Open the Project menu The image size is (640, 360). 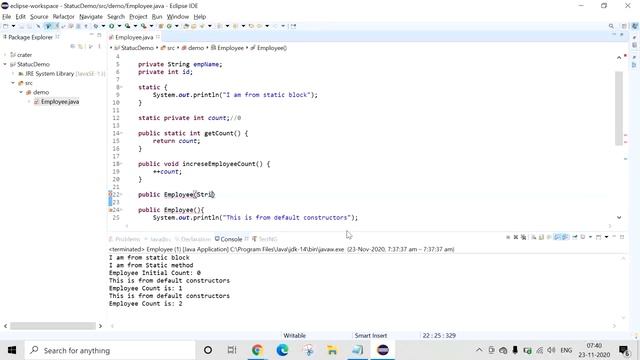point(138,17)
